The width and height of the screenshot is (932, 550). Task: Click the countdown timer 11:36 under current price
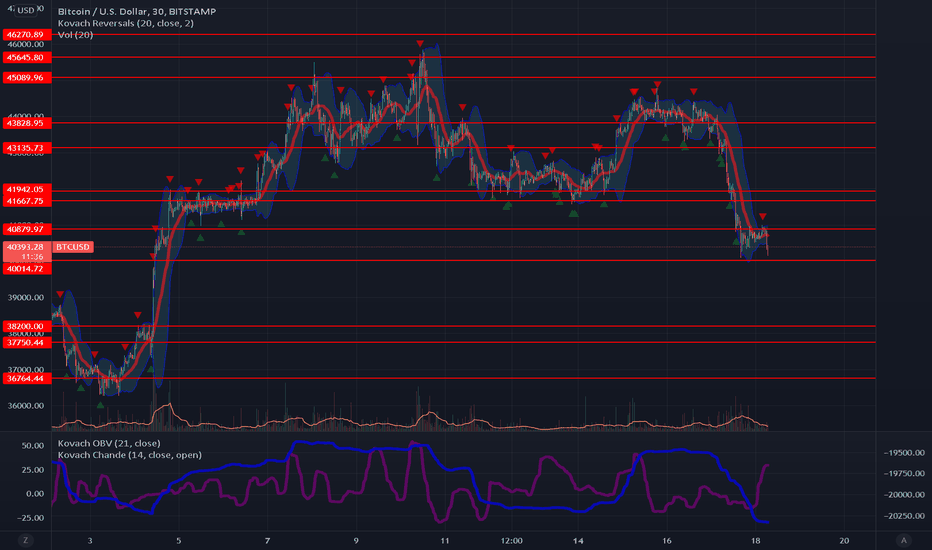tap(33, 257)
